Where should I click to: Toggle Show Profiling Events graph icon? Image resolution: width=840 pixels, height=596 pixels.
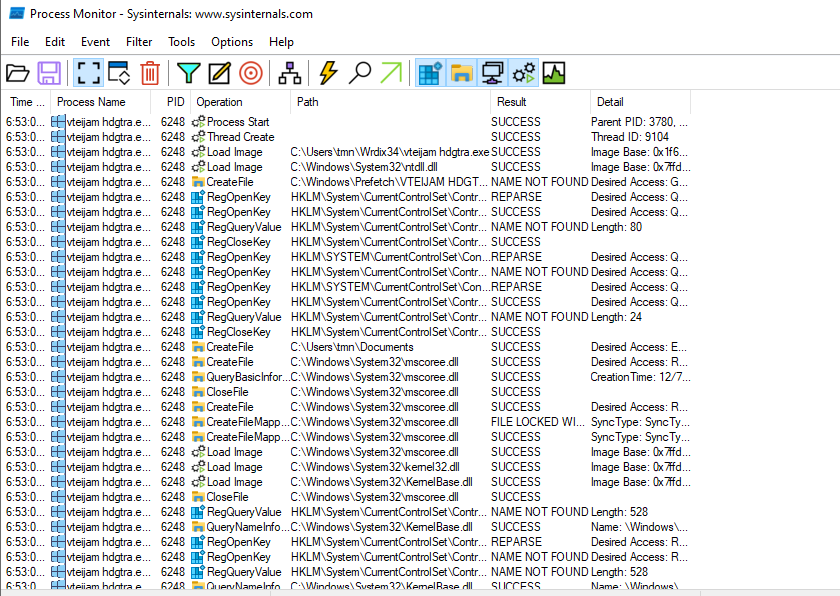click(554, 73)
